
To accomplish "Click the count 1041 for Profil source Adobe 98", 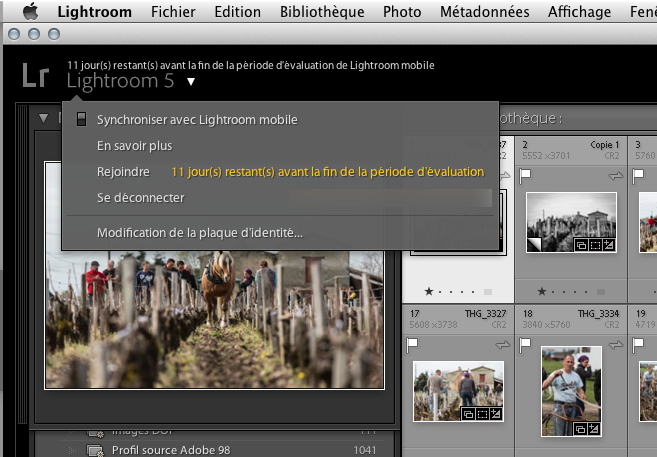I will pyautogui.click(x=365, y=450).
